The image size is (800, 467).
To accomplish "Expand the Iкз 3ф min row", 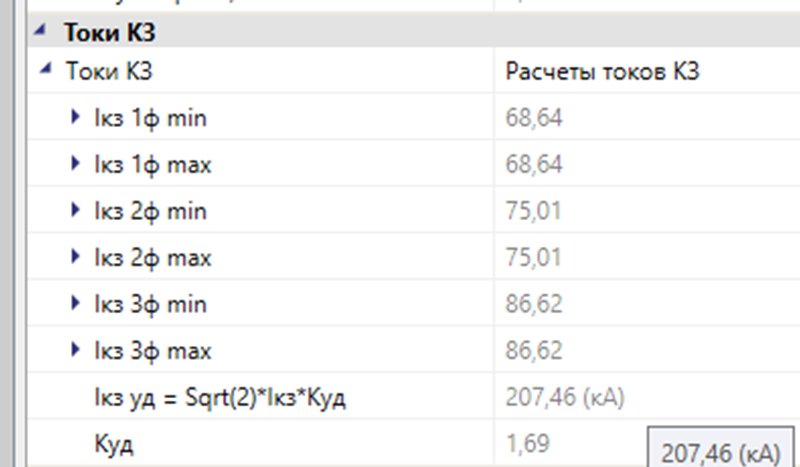I will click(75, 304).
